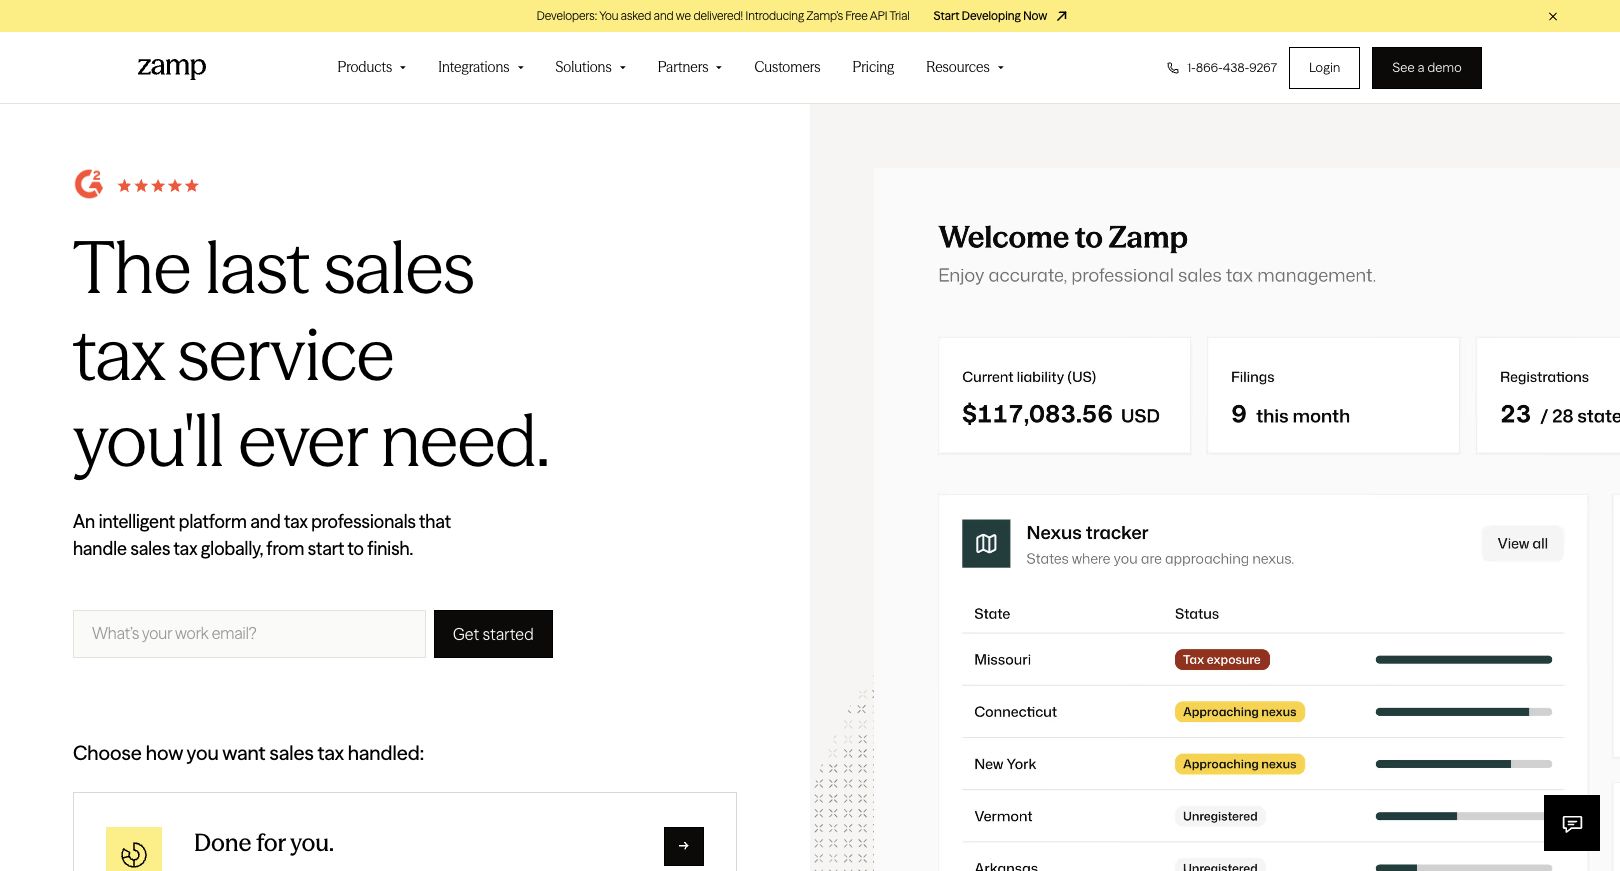Click the Zamp logo
The image size is (1620, 871).
tap(172, 67)
